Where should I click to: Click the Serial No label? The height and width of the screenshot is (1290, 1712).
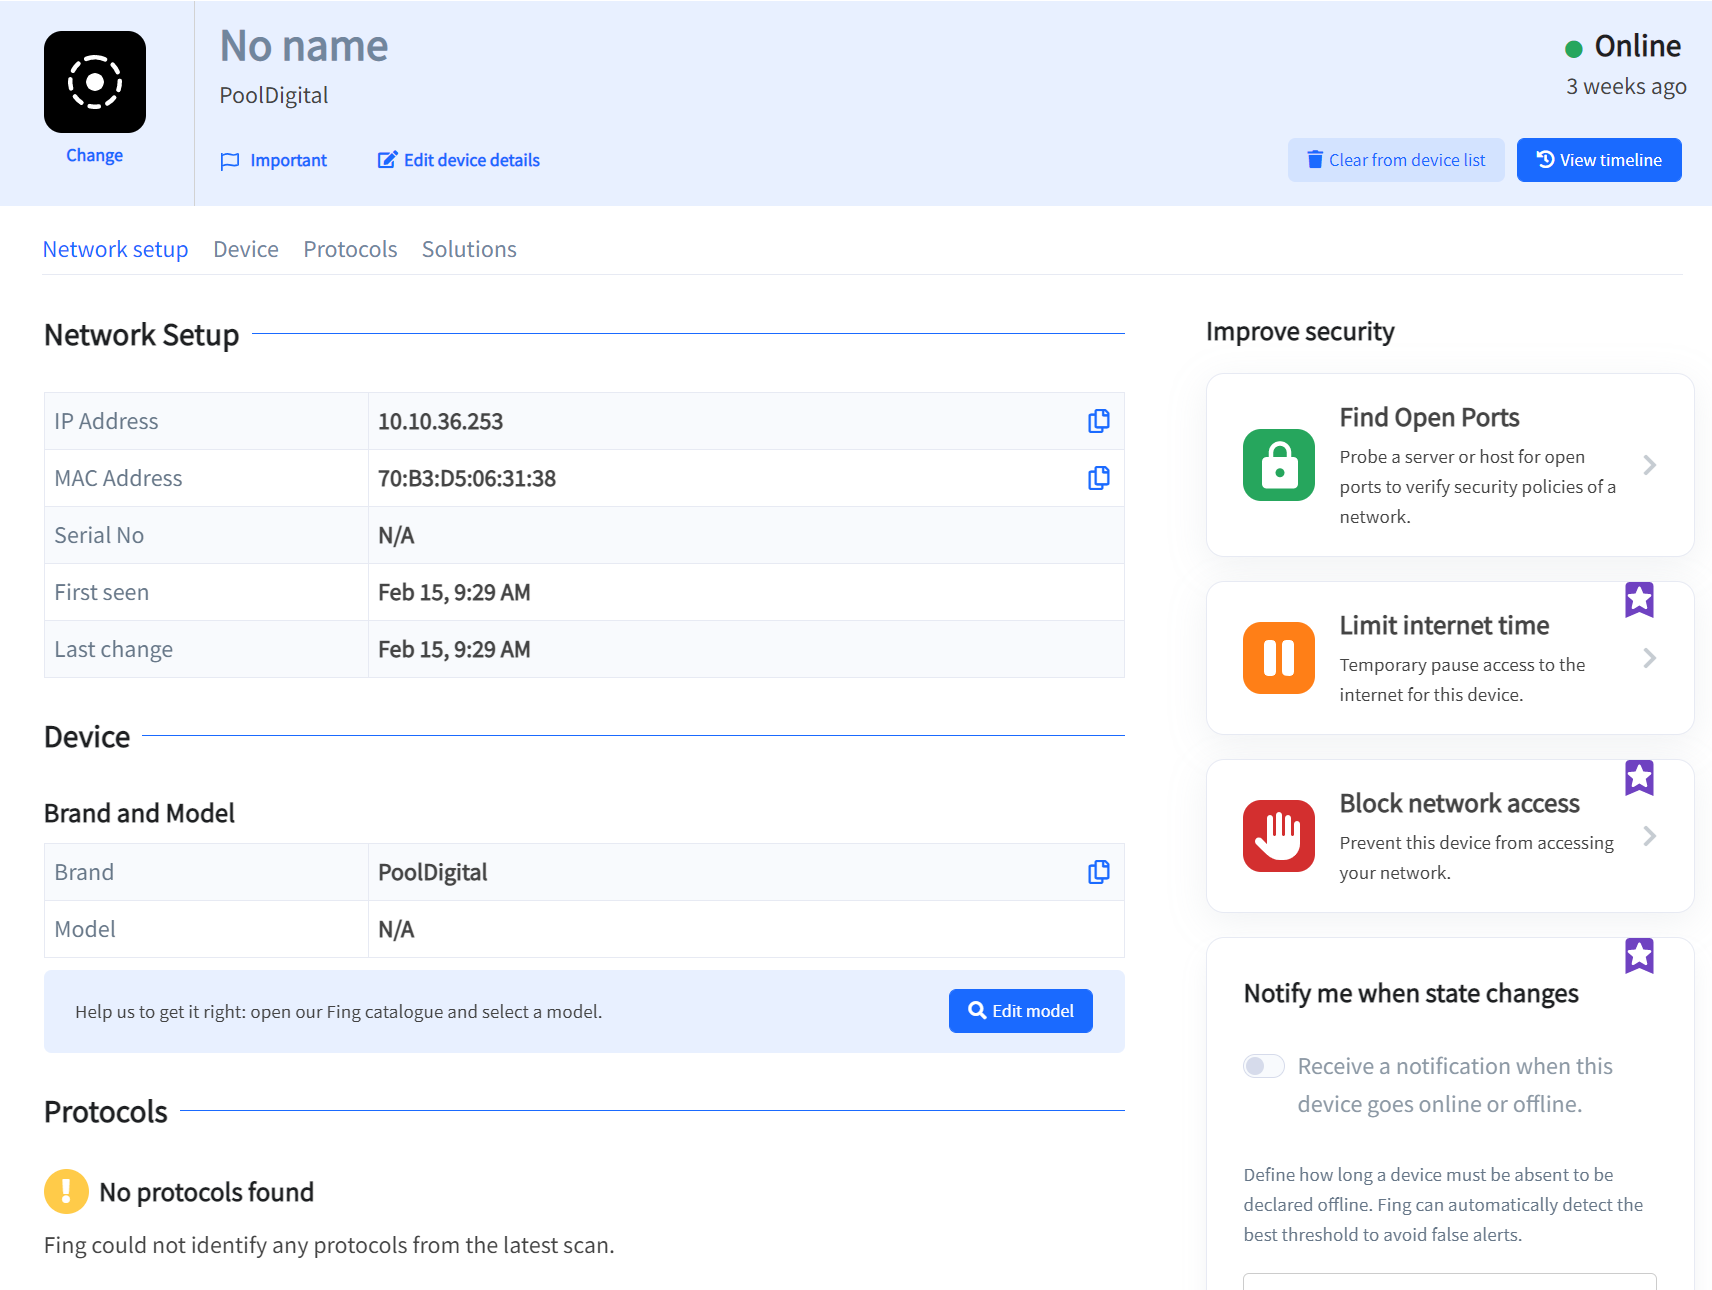[99, 535]
